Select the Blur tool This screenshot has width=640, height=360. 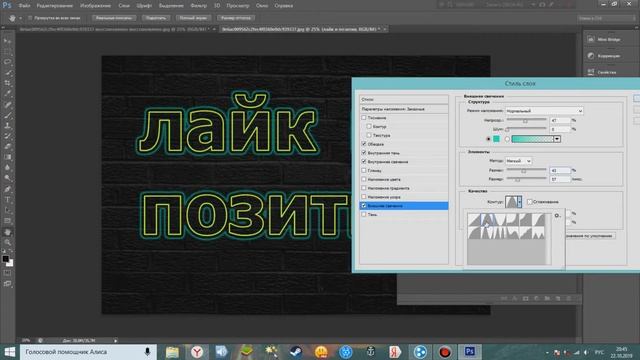(7, 168)
